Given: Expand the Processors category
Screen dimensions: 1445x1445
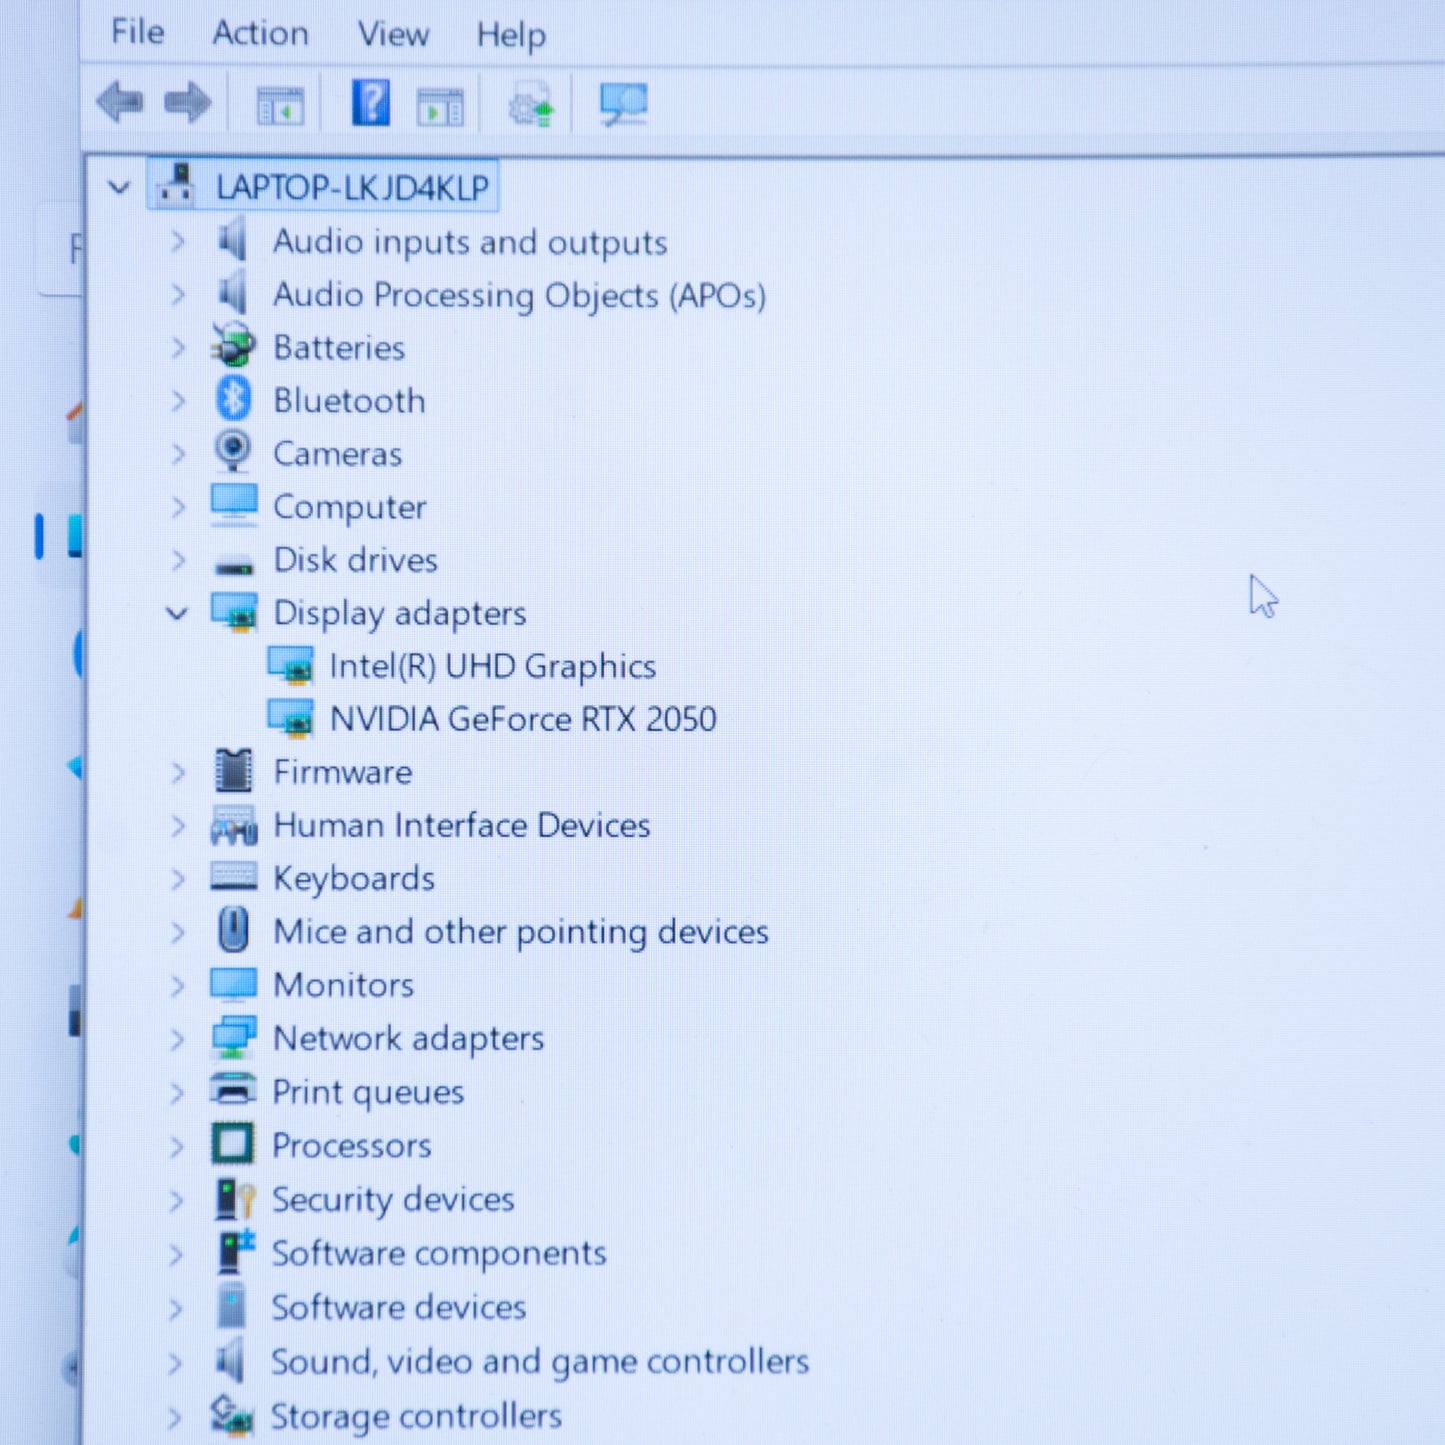Looking at the screenshot, I should (177, 1146).
